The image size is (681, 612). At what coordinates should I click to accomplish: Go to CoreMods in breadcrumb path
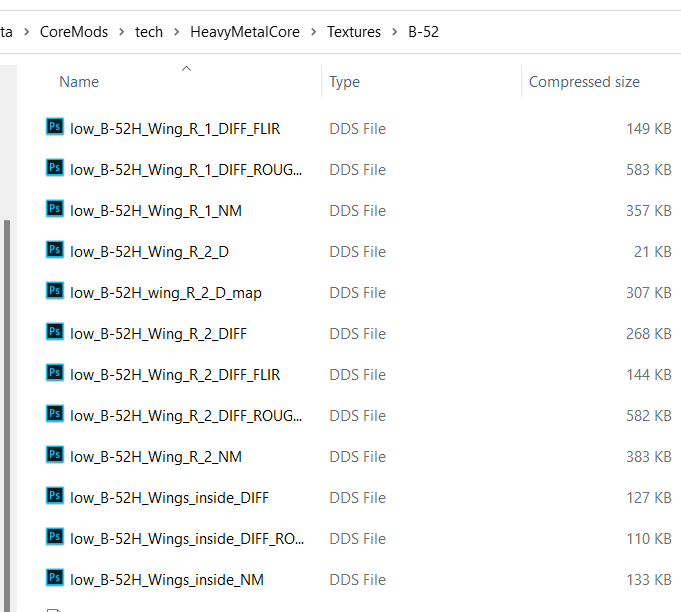(x=74, y=32)
